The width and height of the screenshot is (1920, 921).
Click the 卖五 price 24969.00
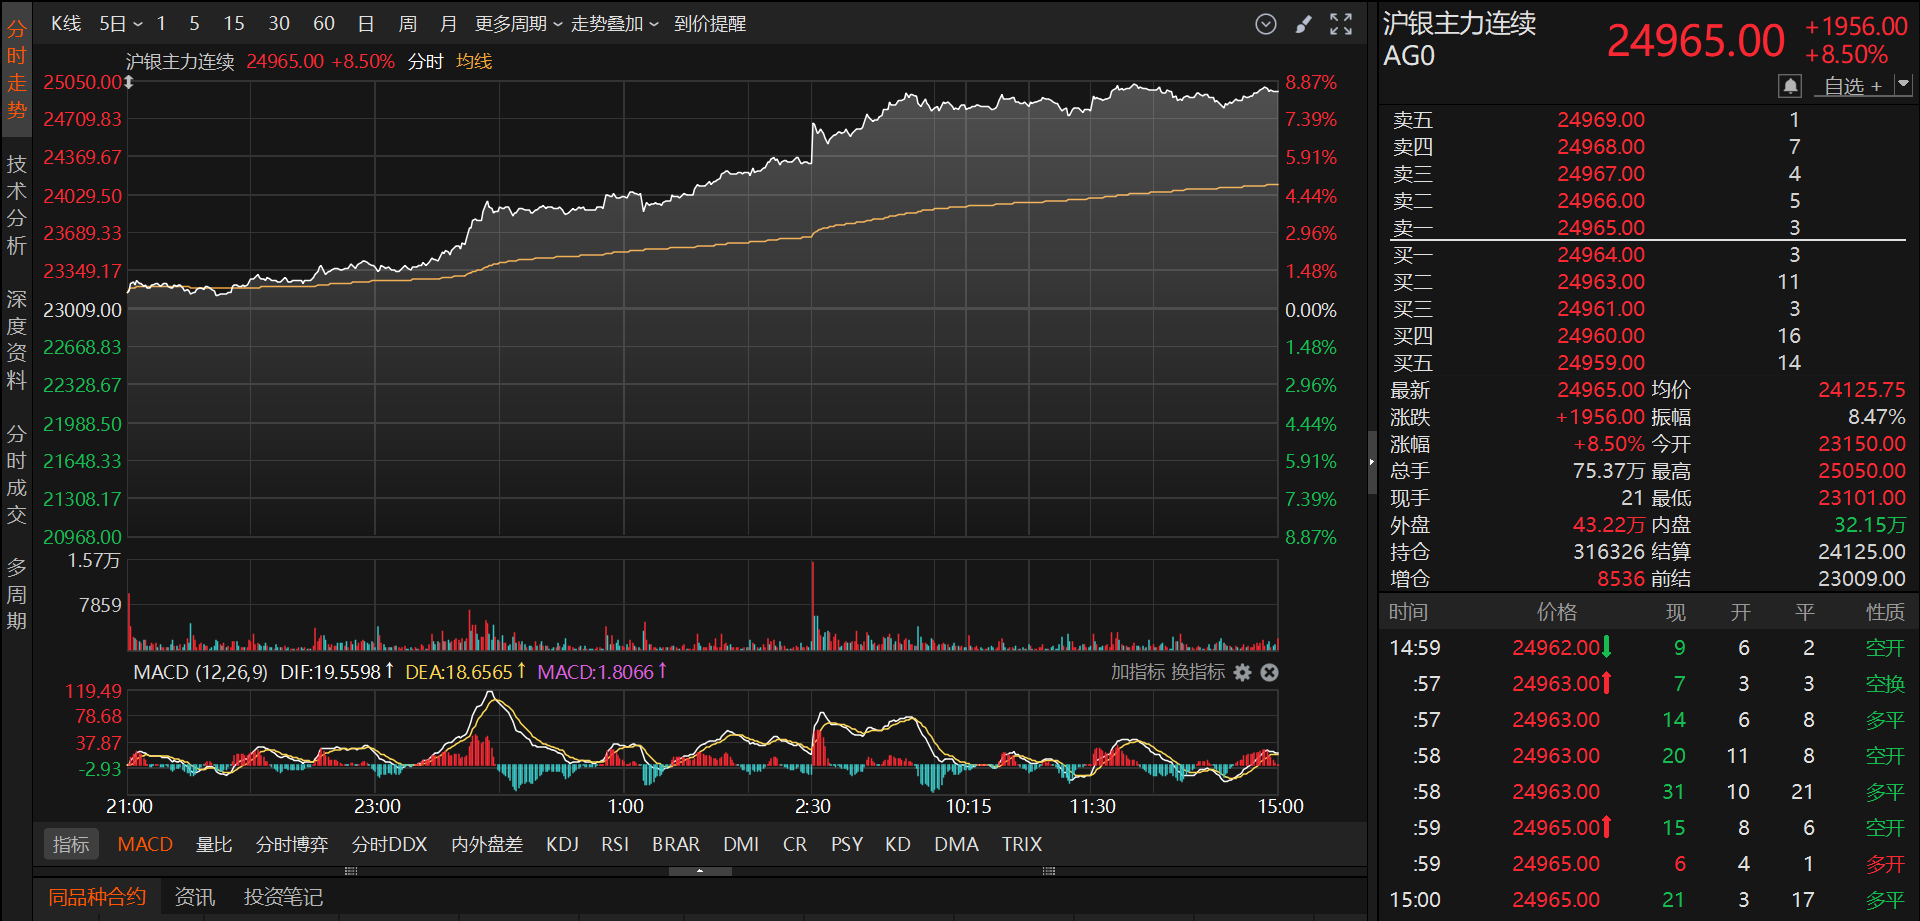tap(1601, 120)
